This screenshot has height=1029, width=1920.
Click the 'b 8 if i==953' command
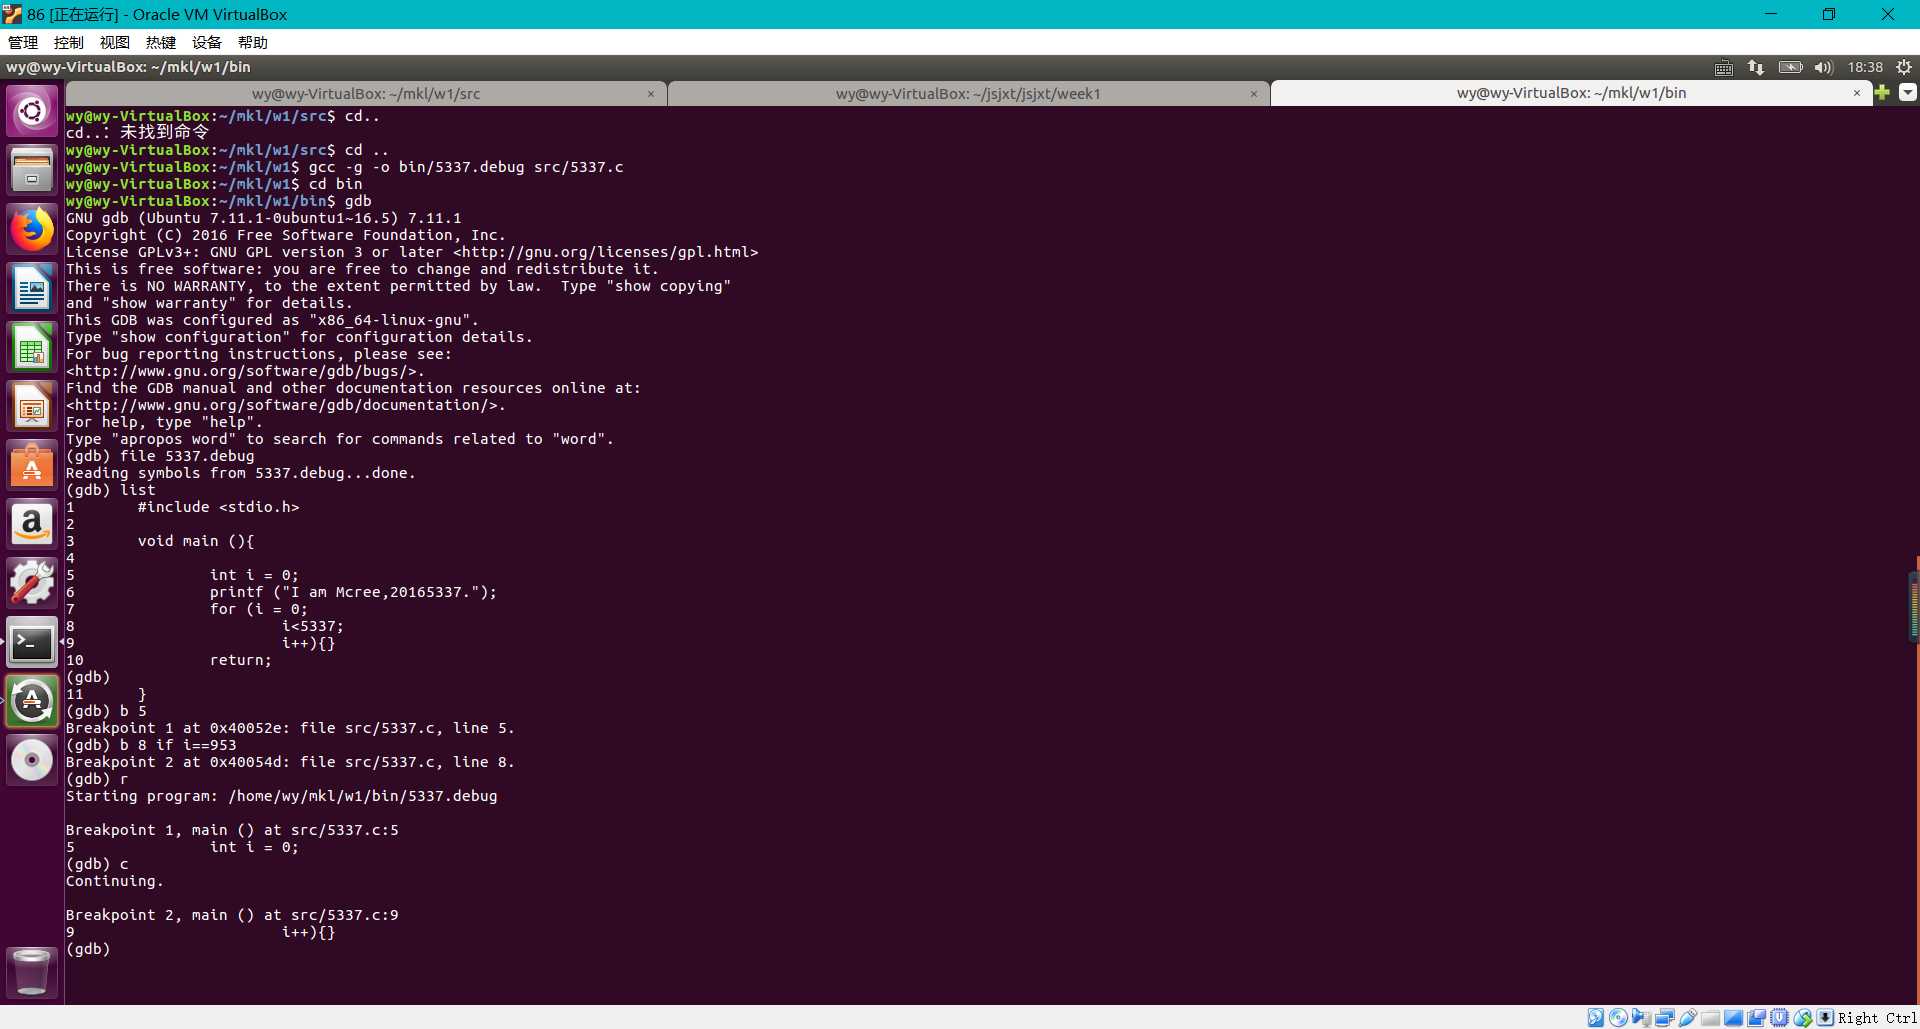coord(178,745)
